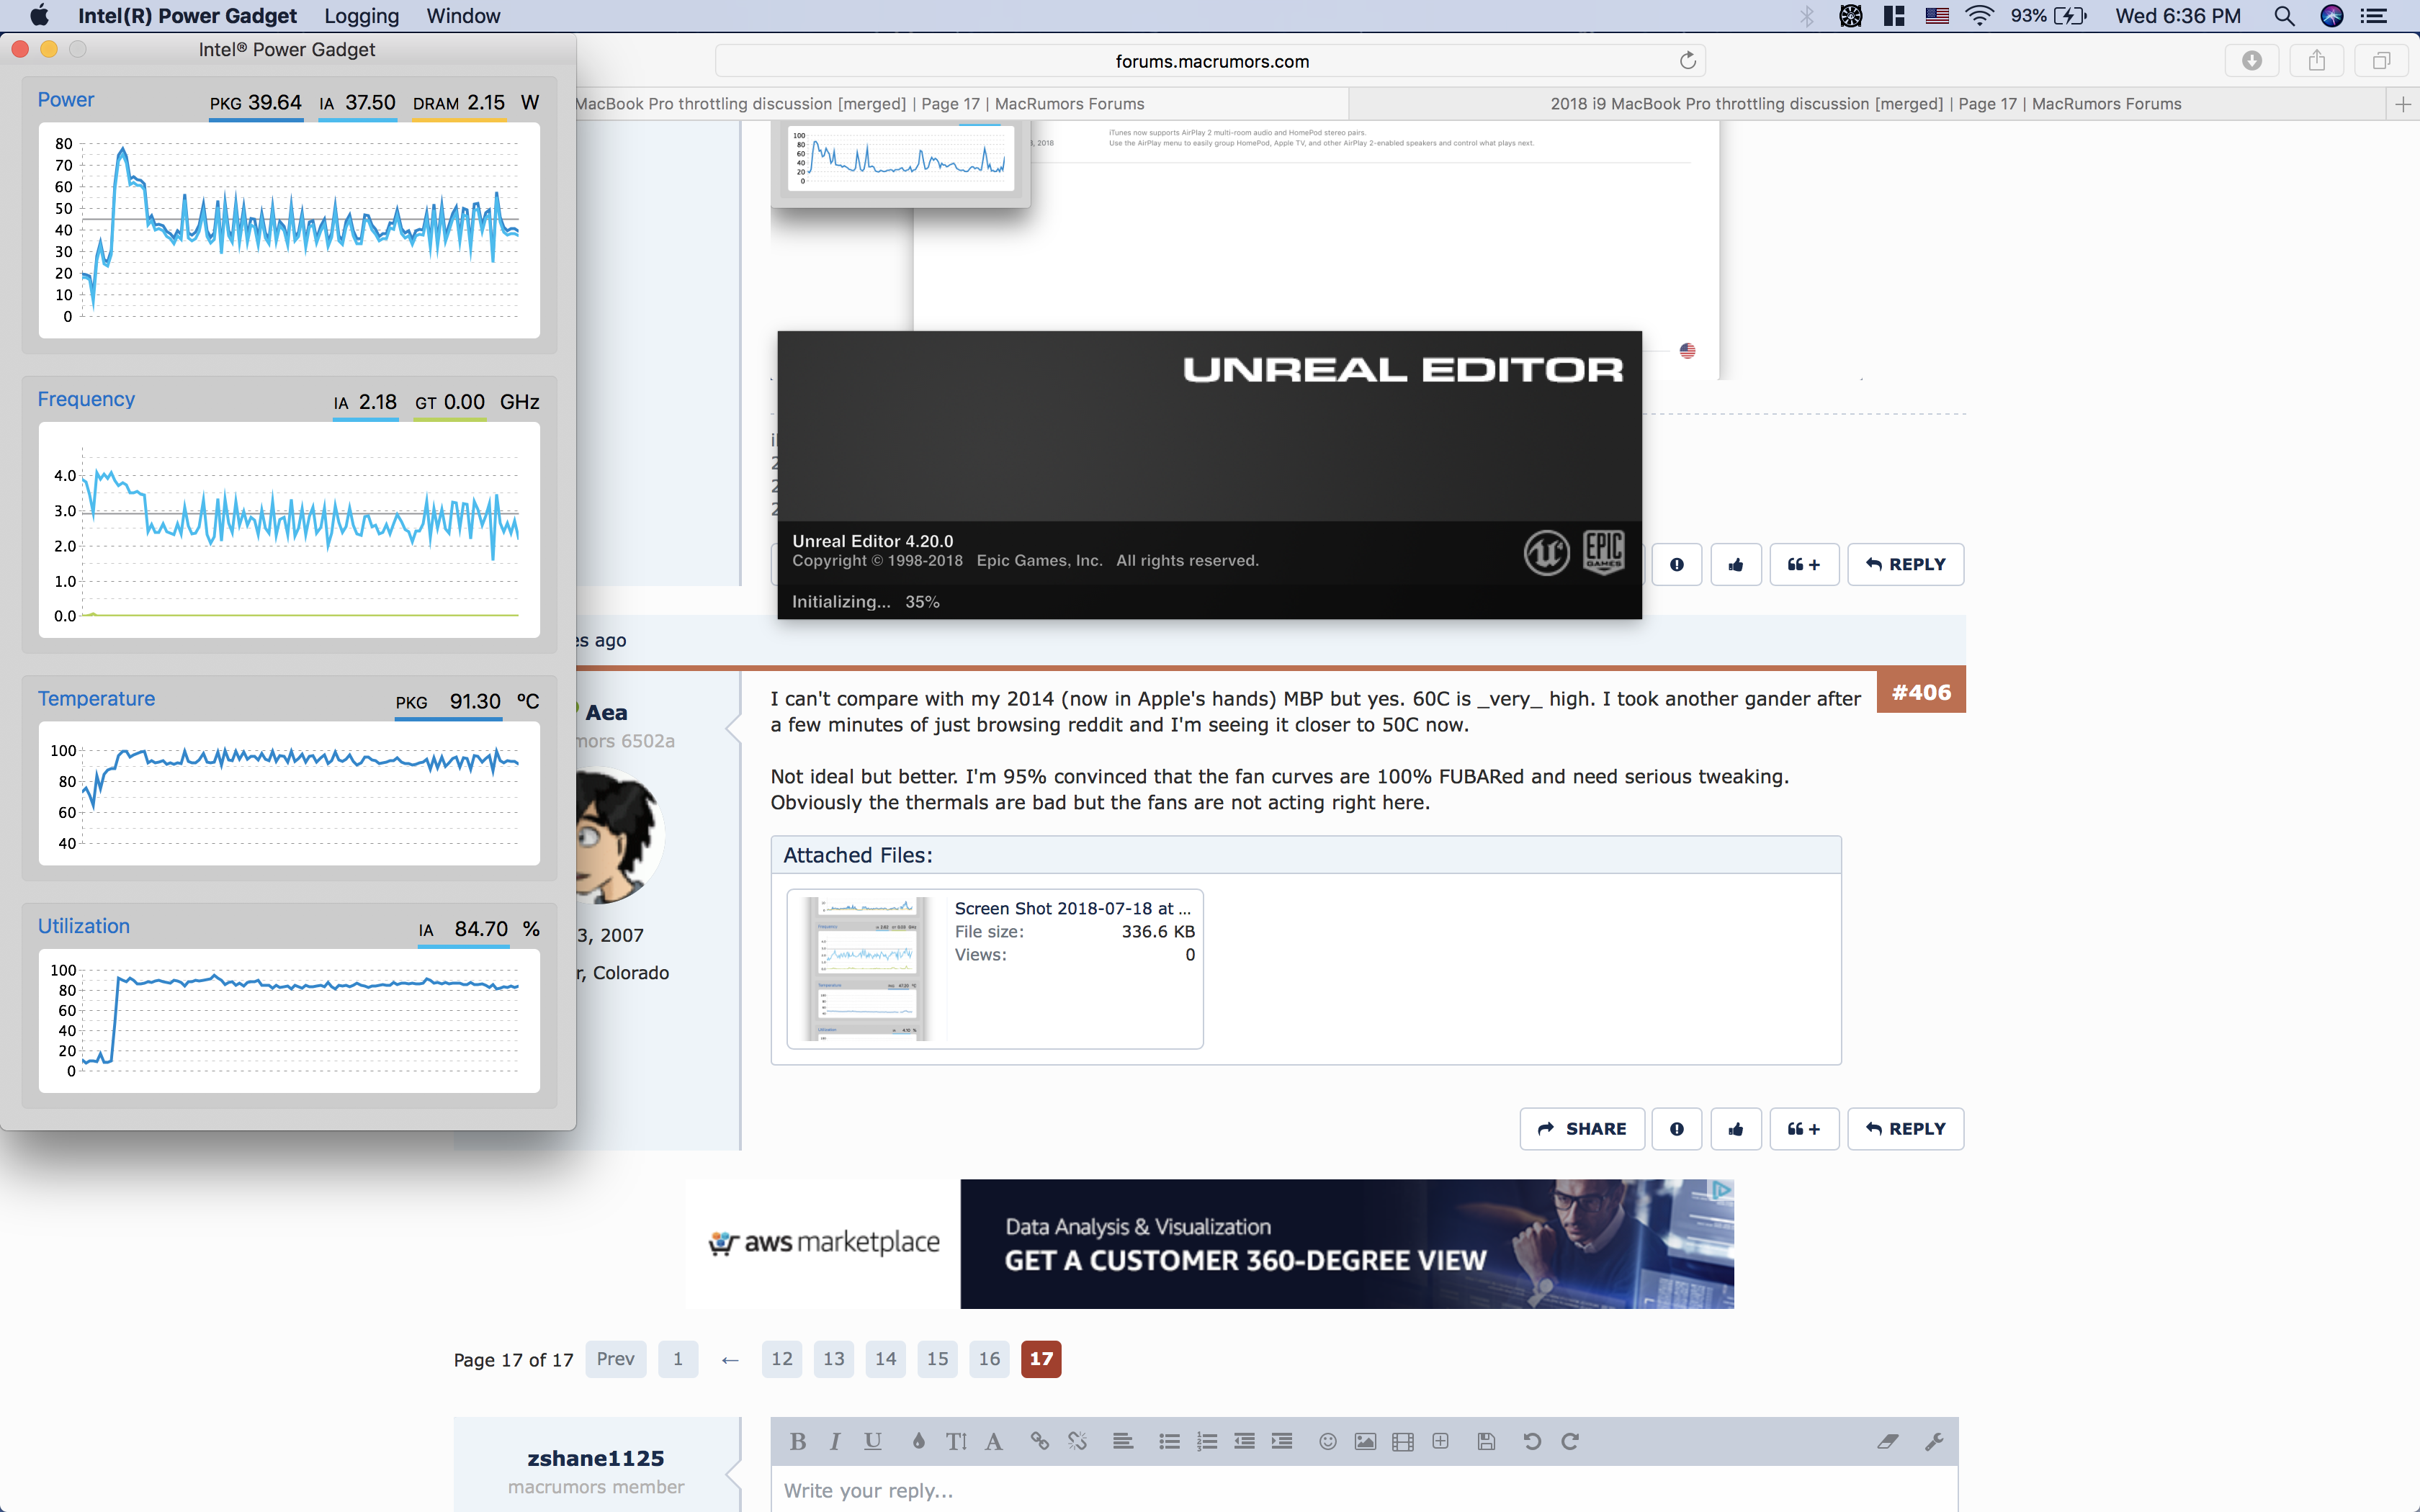This screenshot has height=1512, width=2420.
Task: Like the post above #406
Action: click(1736, 565)
